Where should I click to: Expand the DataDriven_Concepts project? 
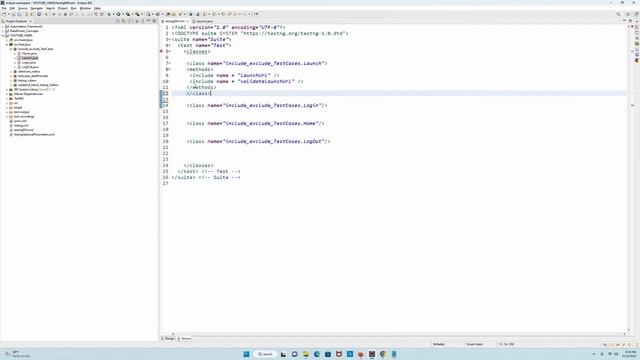[3, 31]
